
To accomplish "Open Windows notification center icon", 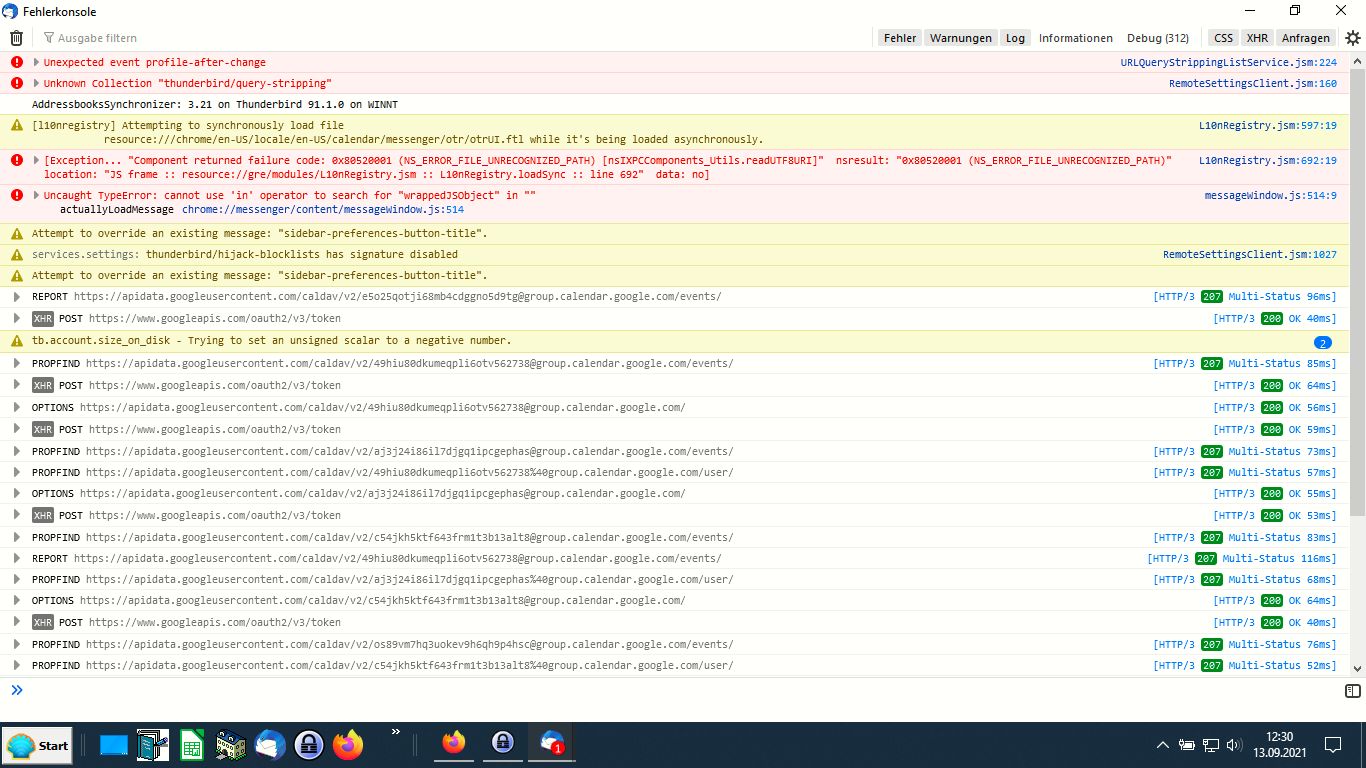I will click(1332, 745).
